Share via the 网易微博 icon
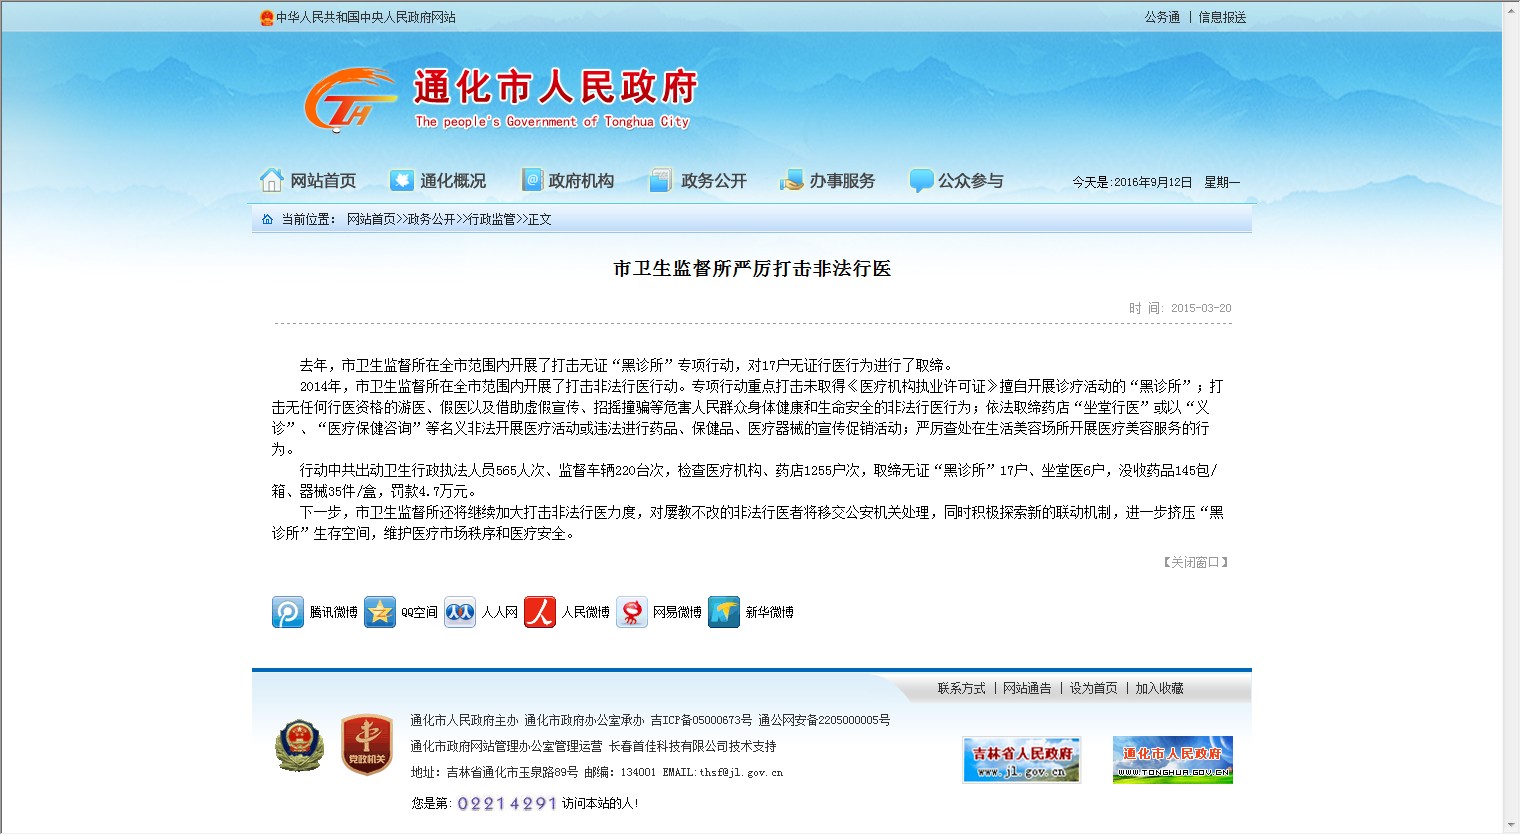 point(632,612)
